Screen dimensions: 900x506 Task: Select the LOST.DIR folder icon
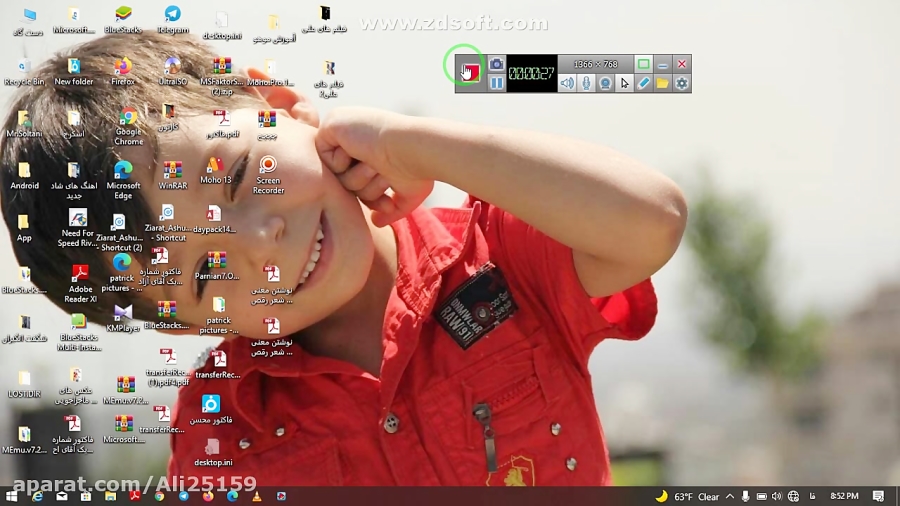[24, 384]
